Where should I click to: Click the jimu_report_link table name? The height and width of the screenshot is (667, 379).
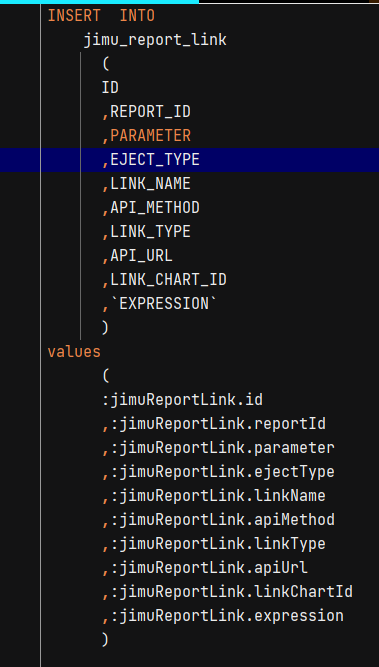click(155, 40)
